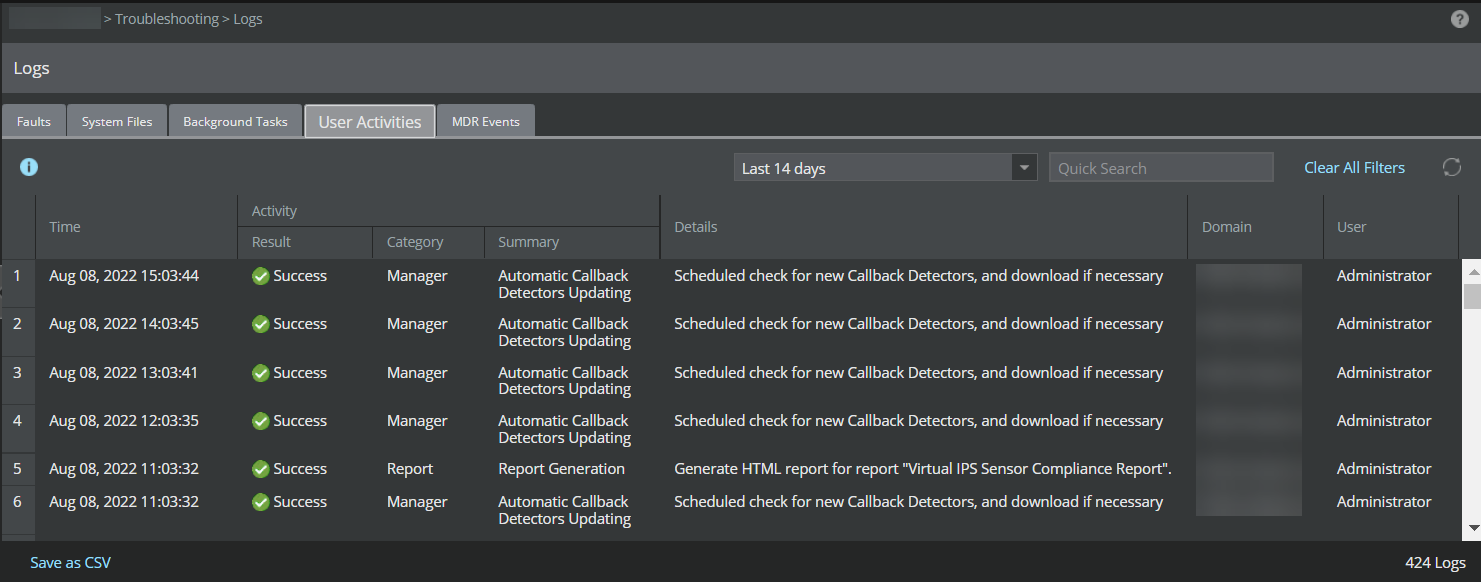Click the Success icon for 12:03:35 entry
1481x582 pixels.
261,421
